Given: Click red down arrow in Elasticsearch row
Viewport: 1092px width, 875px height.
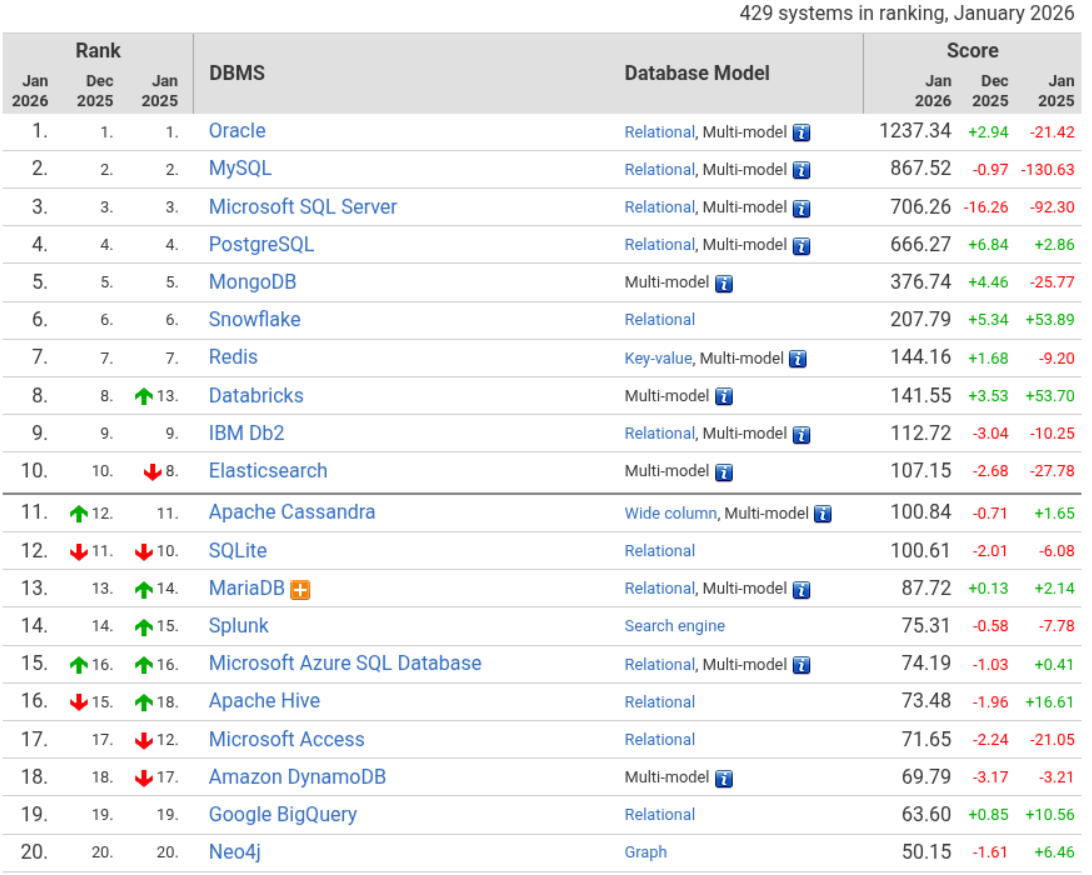Looking at the screenshot, I should click(153, 472).
